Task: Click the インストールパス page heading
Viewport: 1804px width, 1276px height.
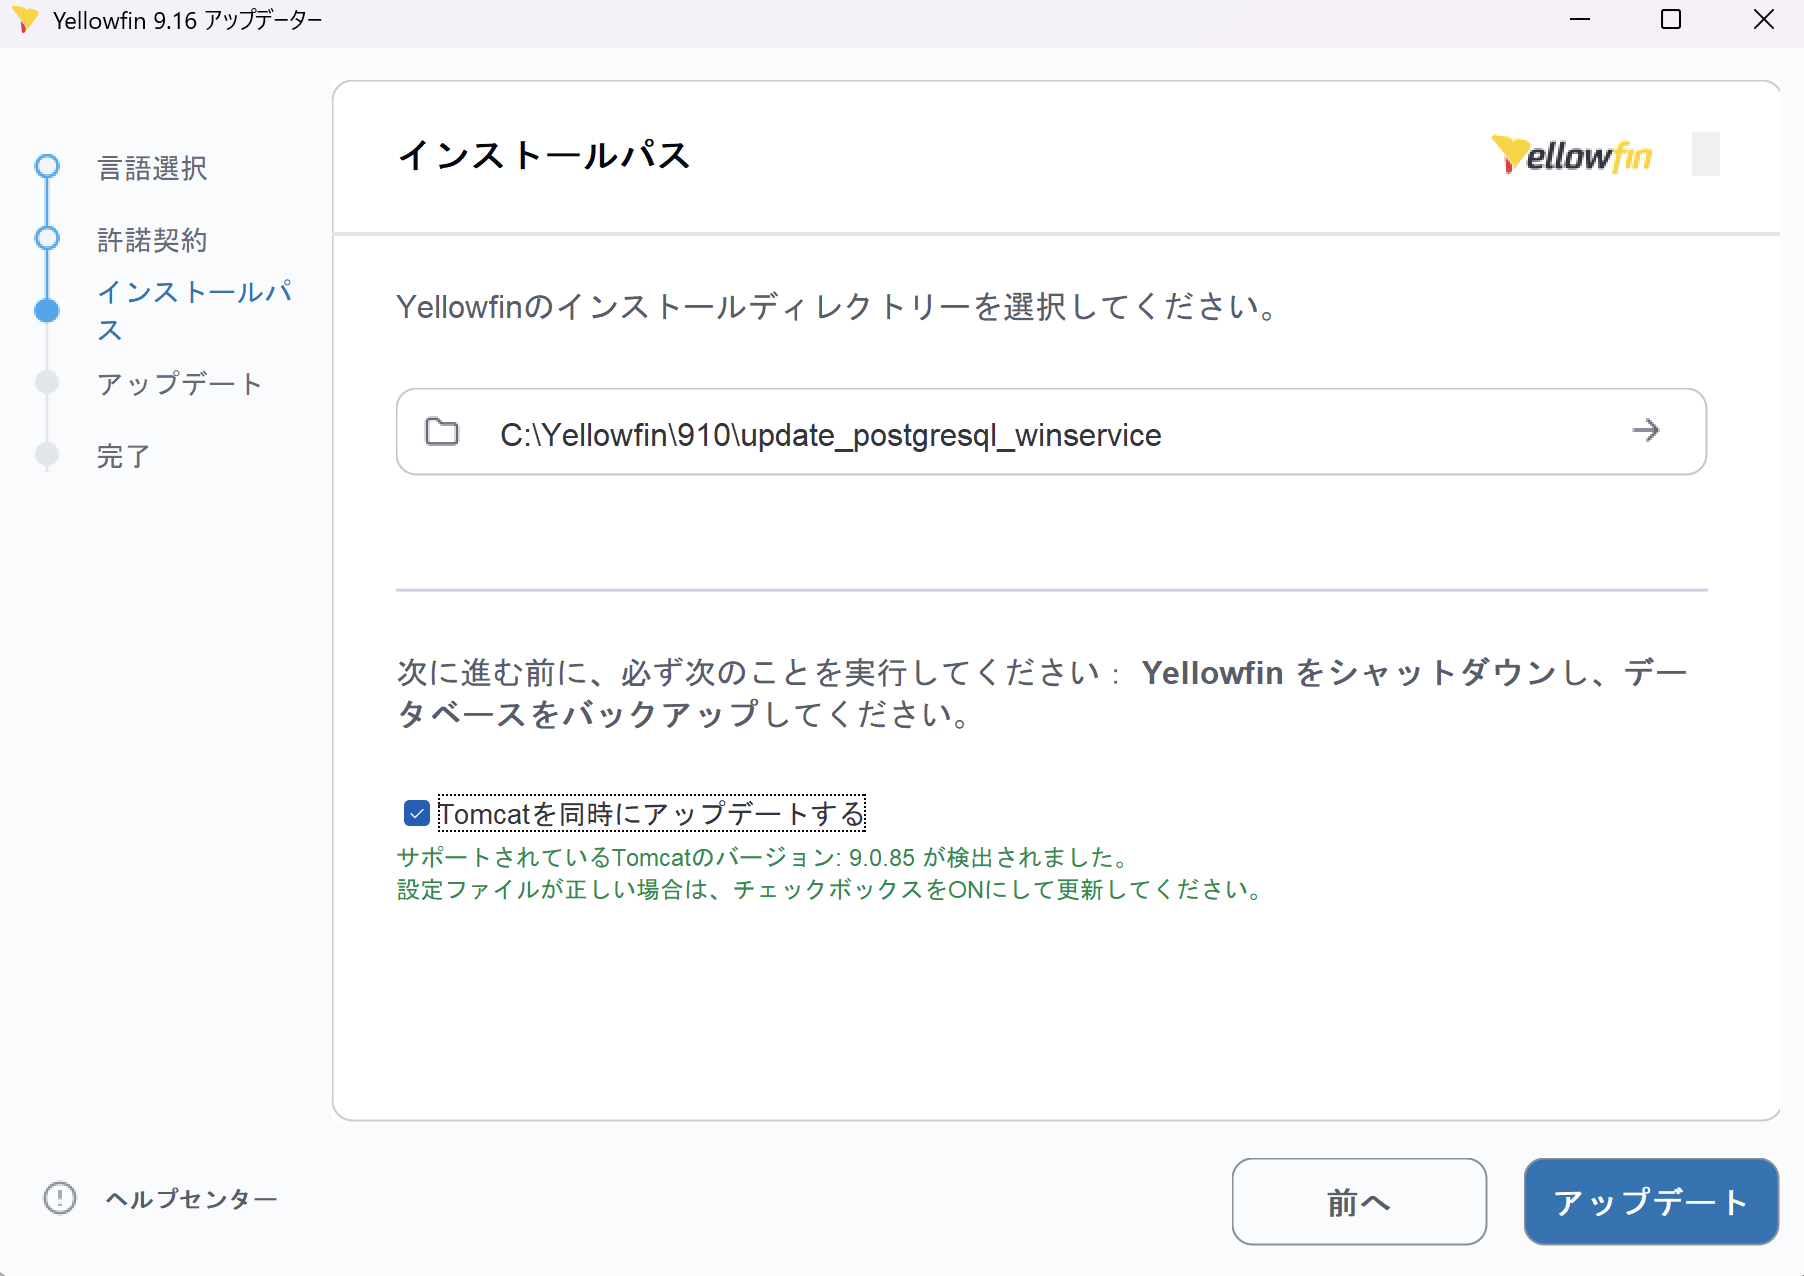Action: coord(545,155)
